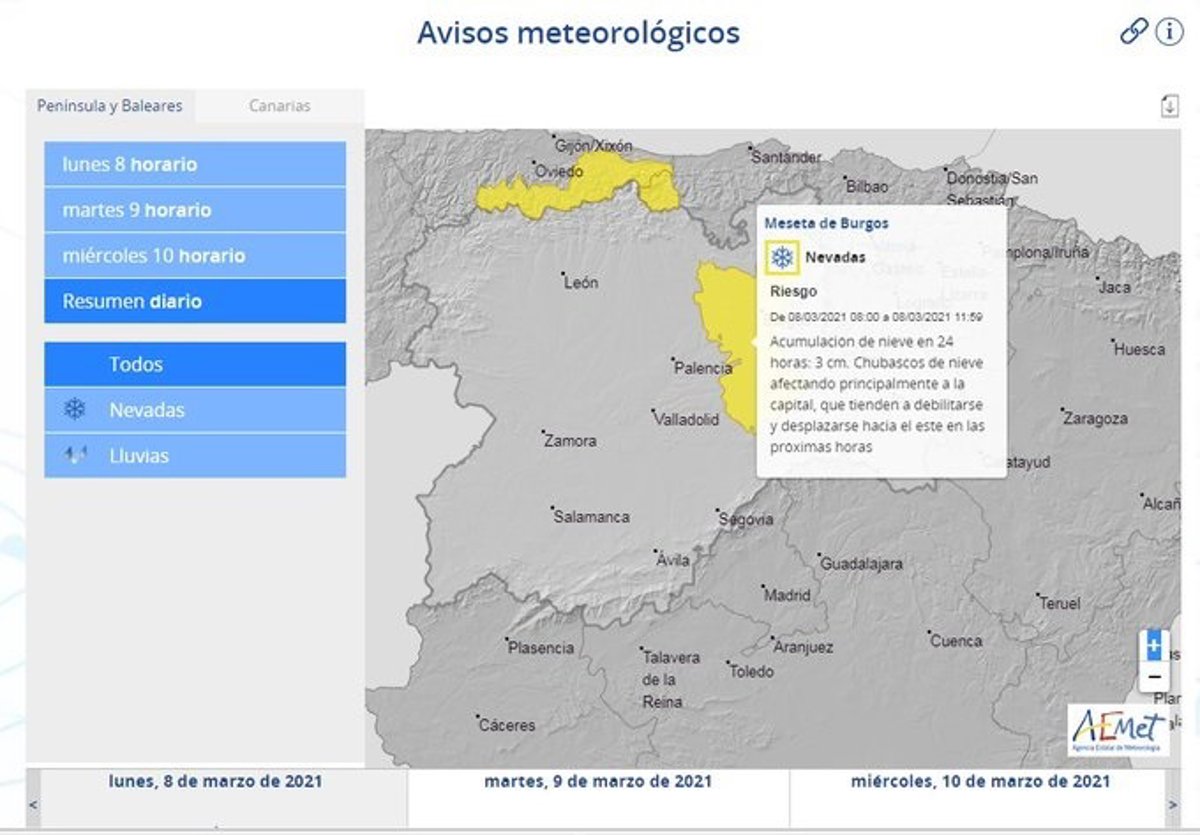1200x835 pixels.
Task: Select martes, 9 de marzo timeline column
Action: click(598, 781)
